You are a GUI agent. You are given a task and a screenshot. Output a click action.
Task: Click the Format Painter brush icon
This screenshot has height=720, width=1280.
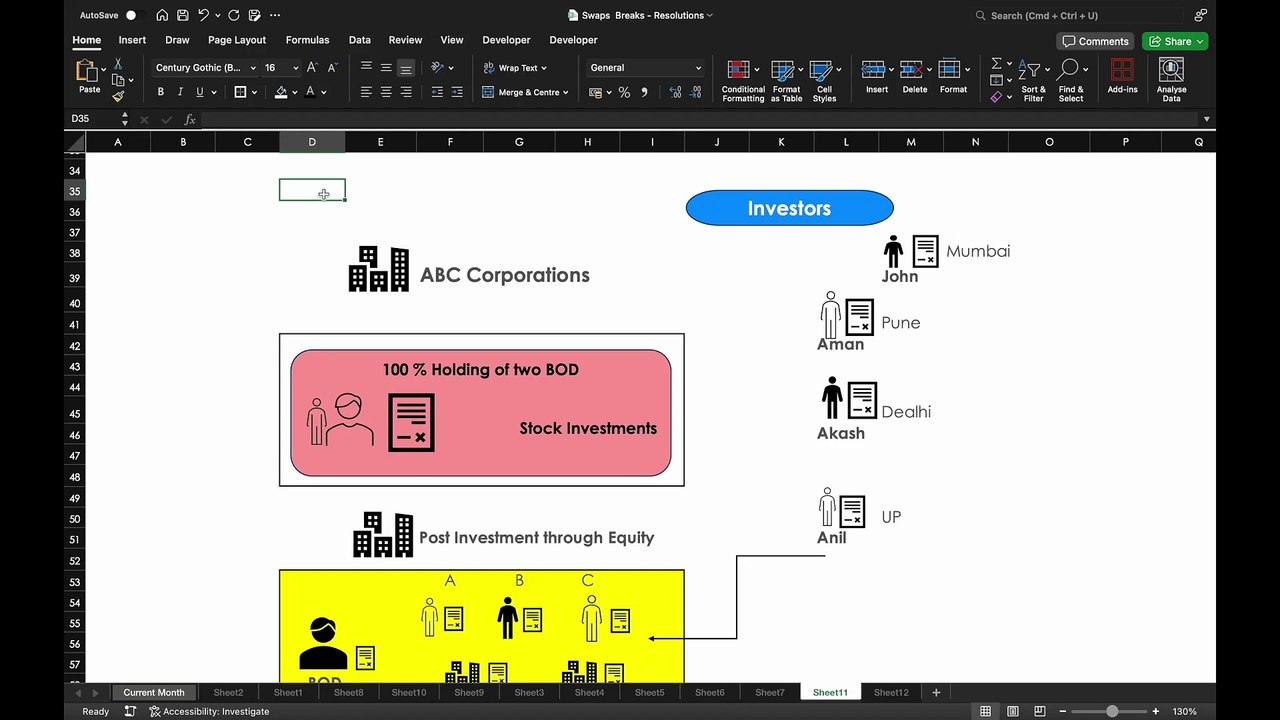[118, 97]
